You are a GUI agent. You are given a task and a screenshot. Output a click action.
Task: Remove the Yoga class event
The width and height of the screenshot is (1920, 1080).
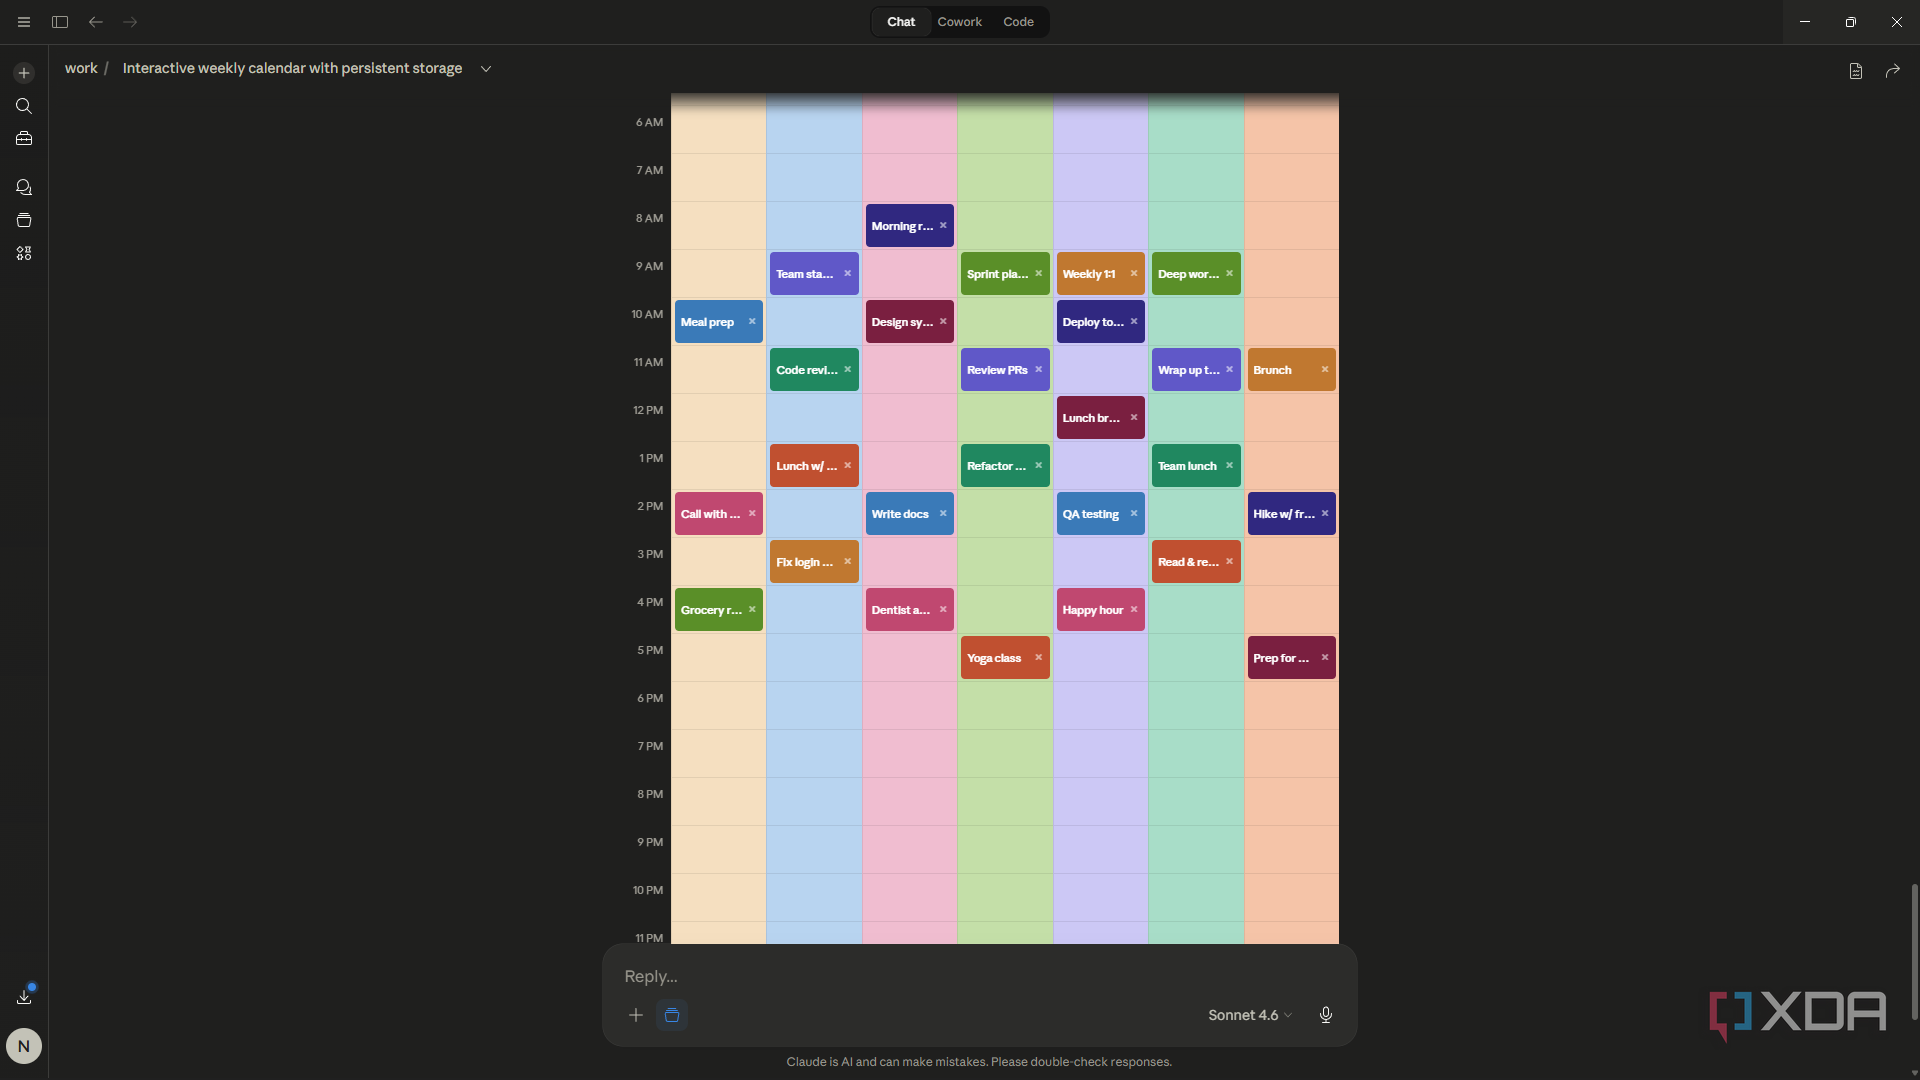1038,657
